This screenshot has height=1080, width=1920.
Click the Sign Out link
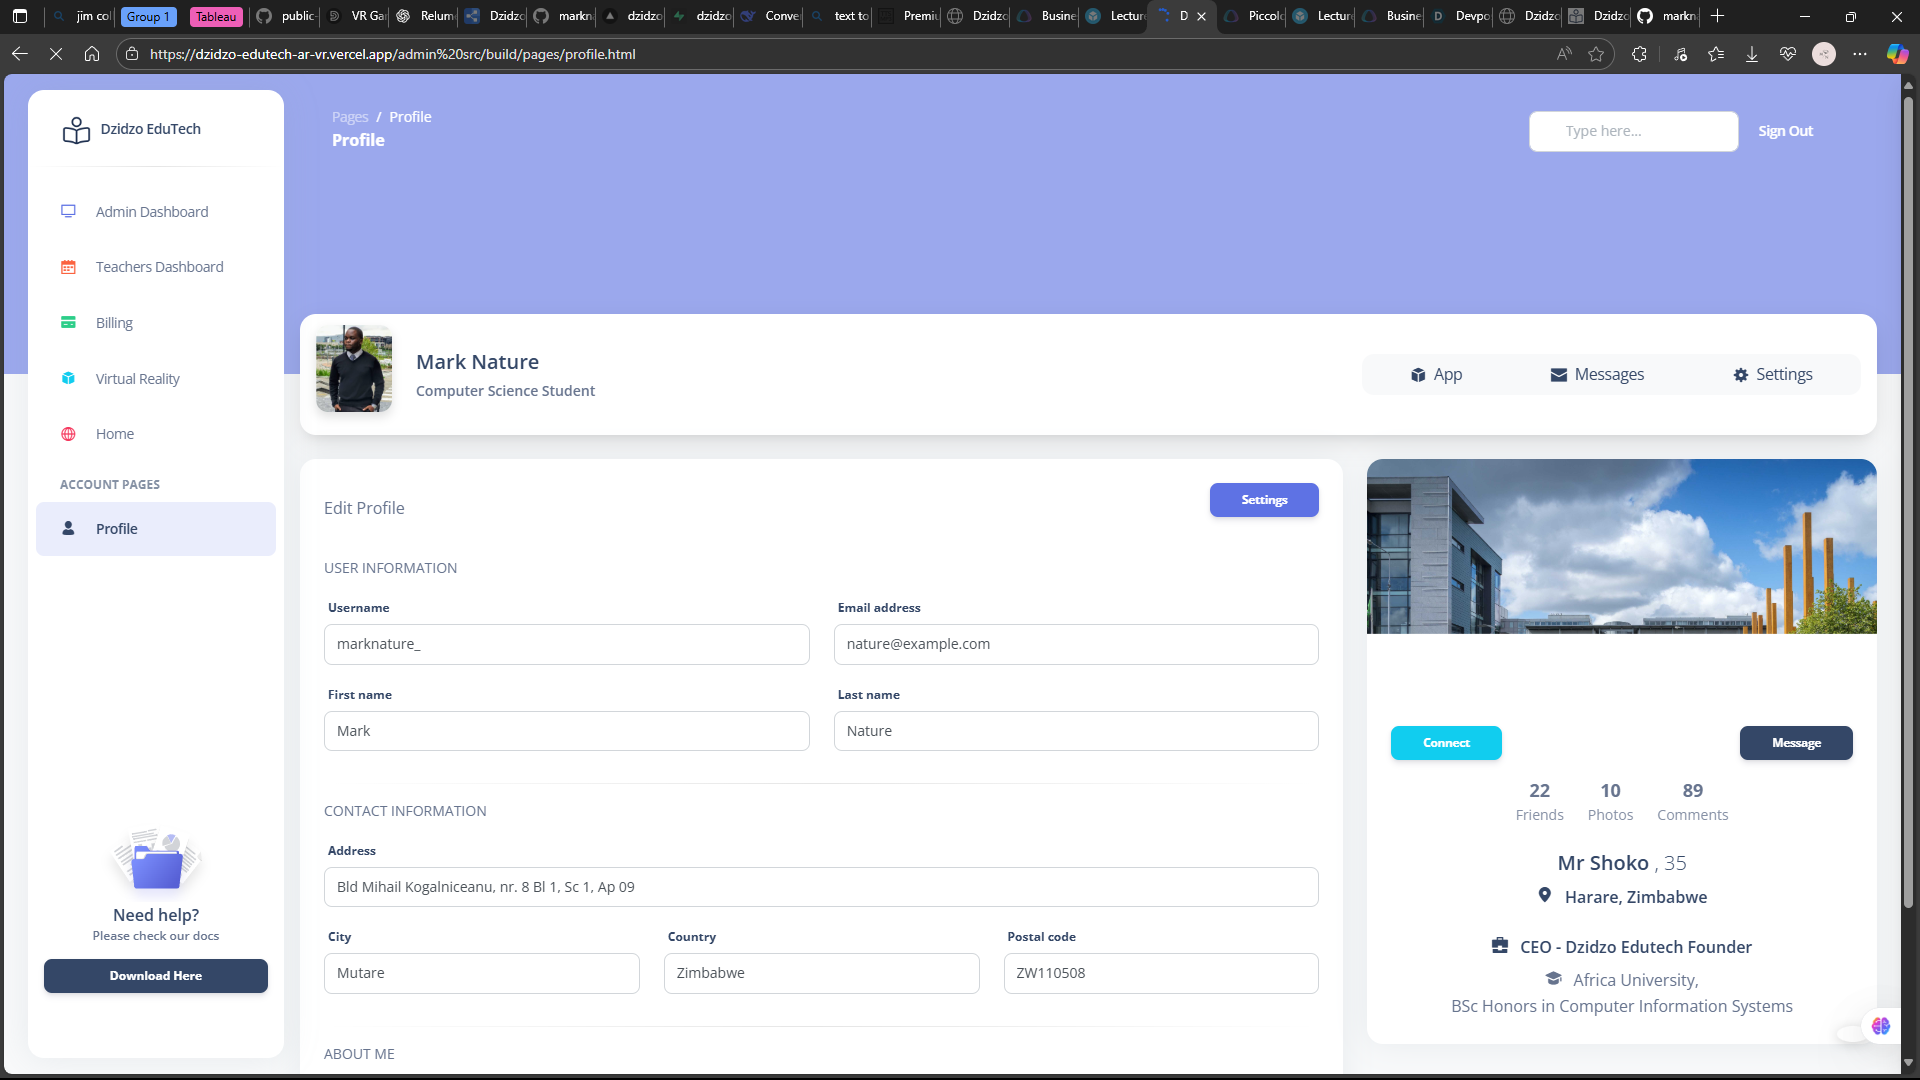coord(1785,131)
